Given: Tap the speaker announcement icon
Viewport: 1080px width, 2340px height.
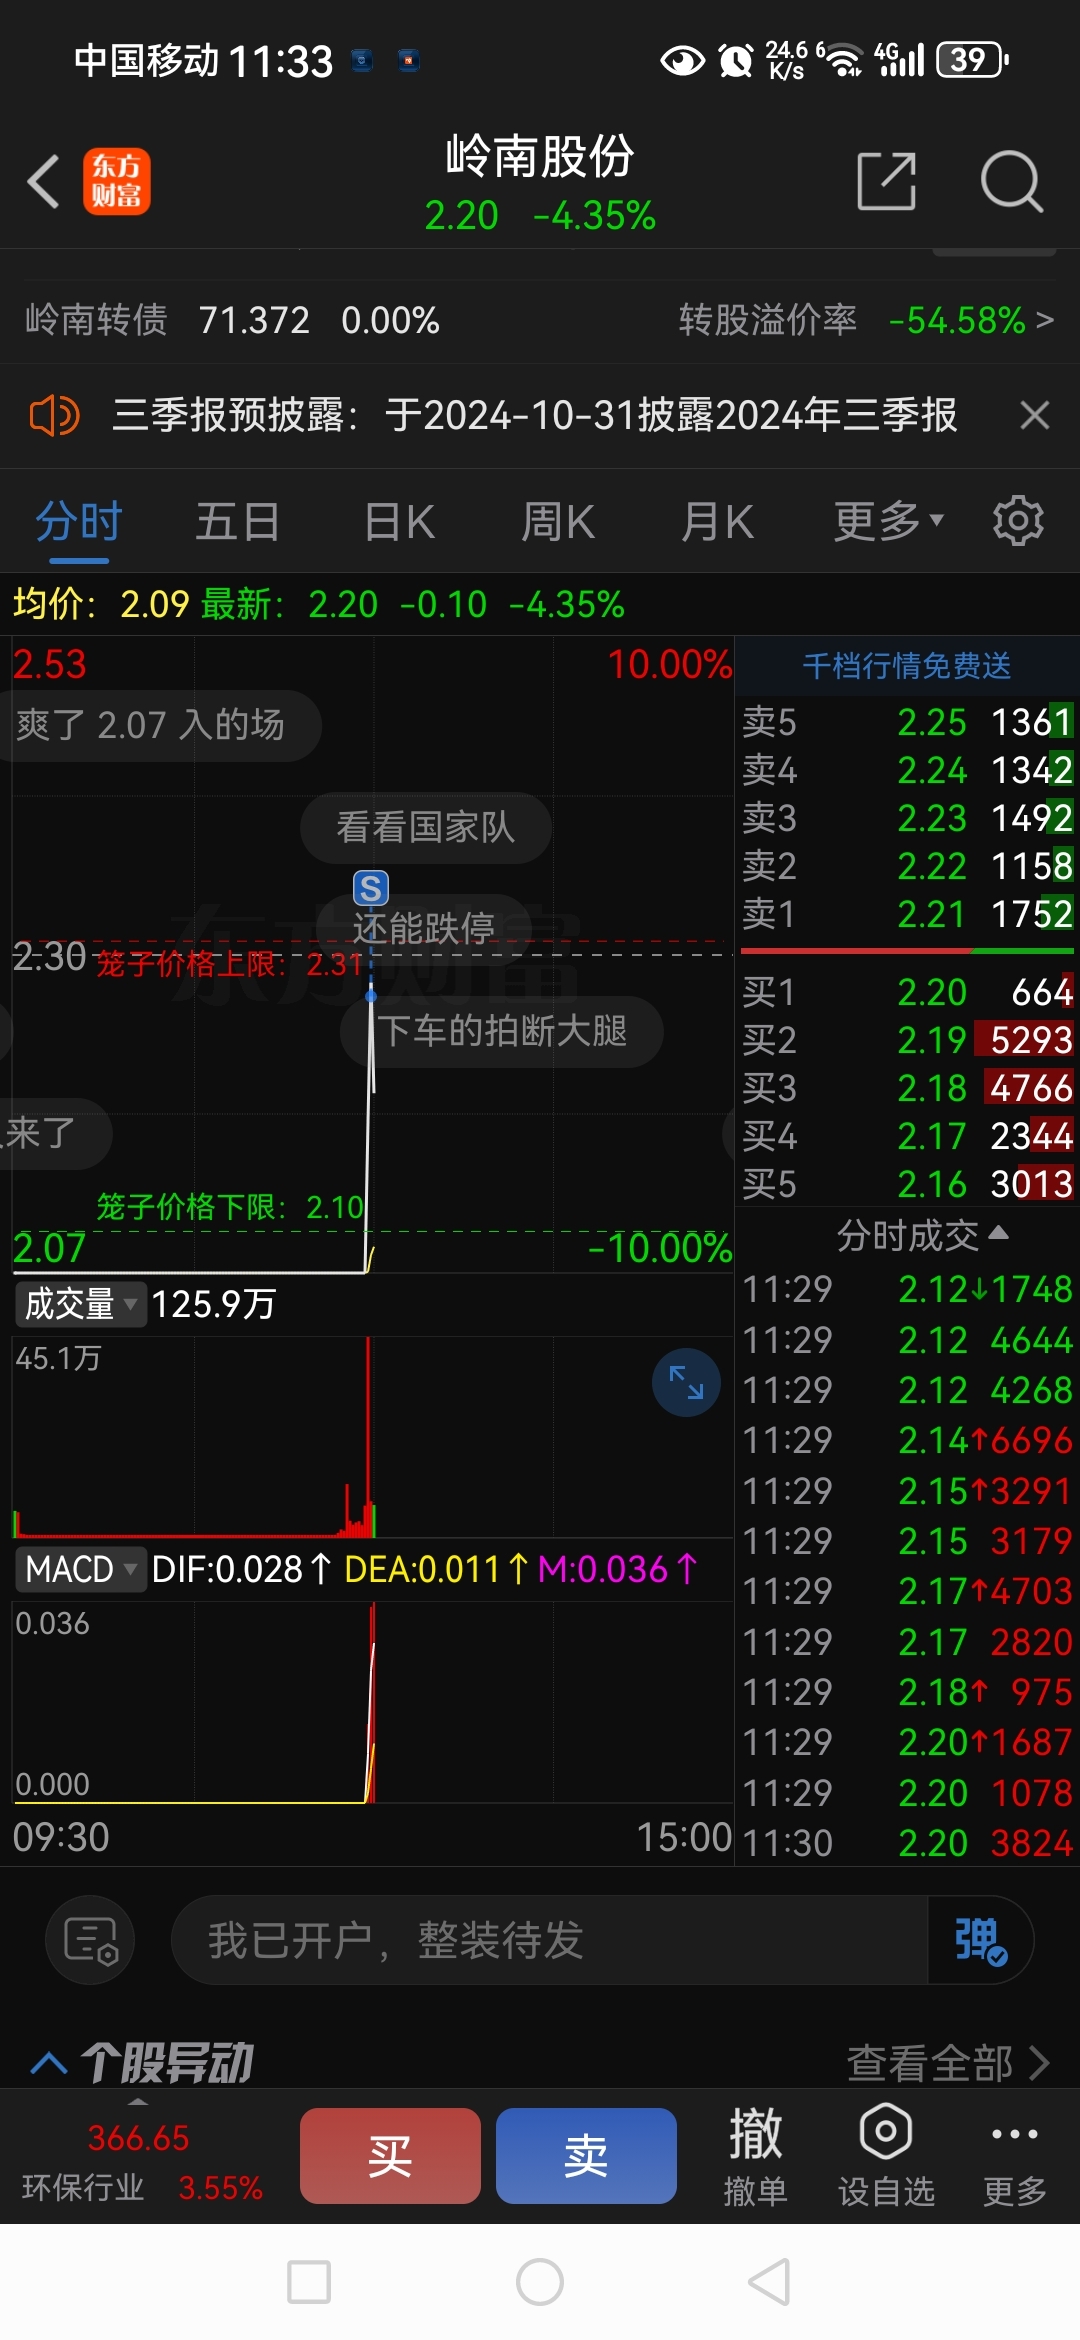Looking at the screenshot, I should pos(54,415).
